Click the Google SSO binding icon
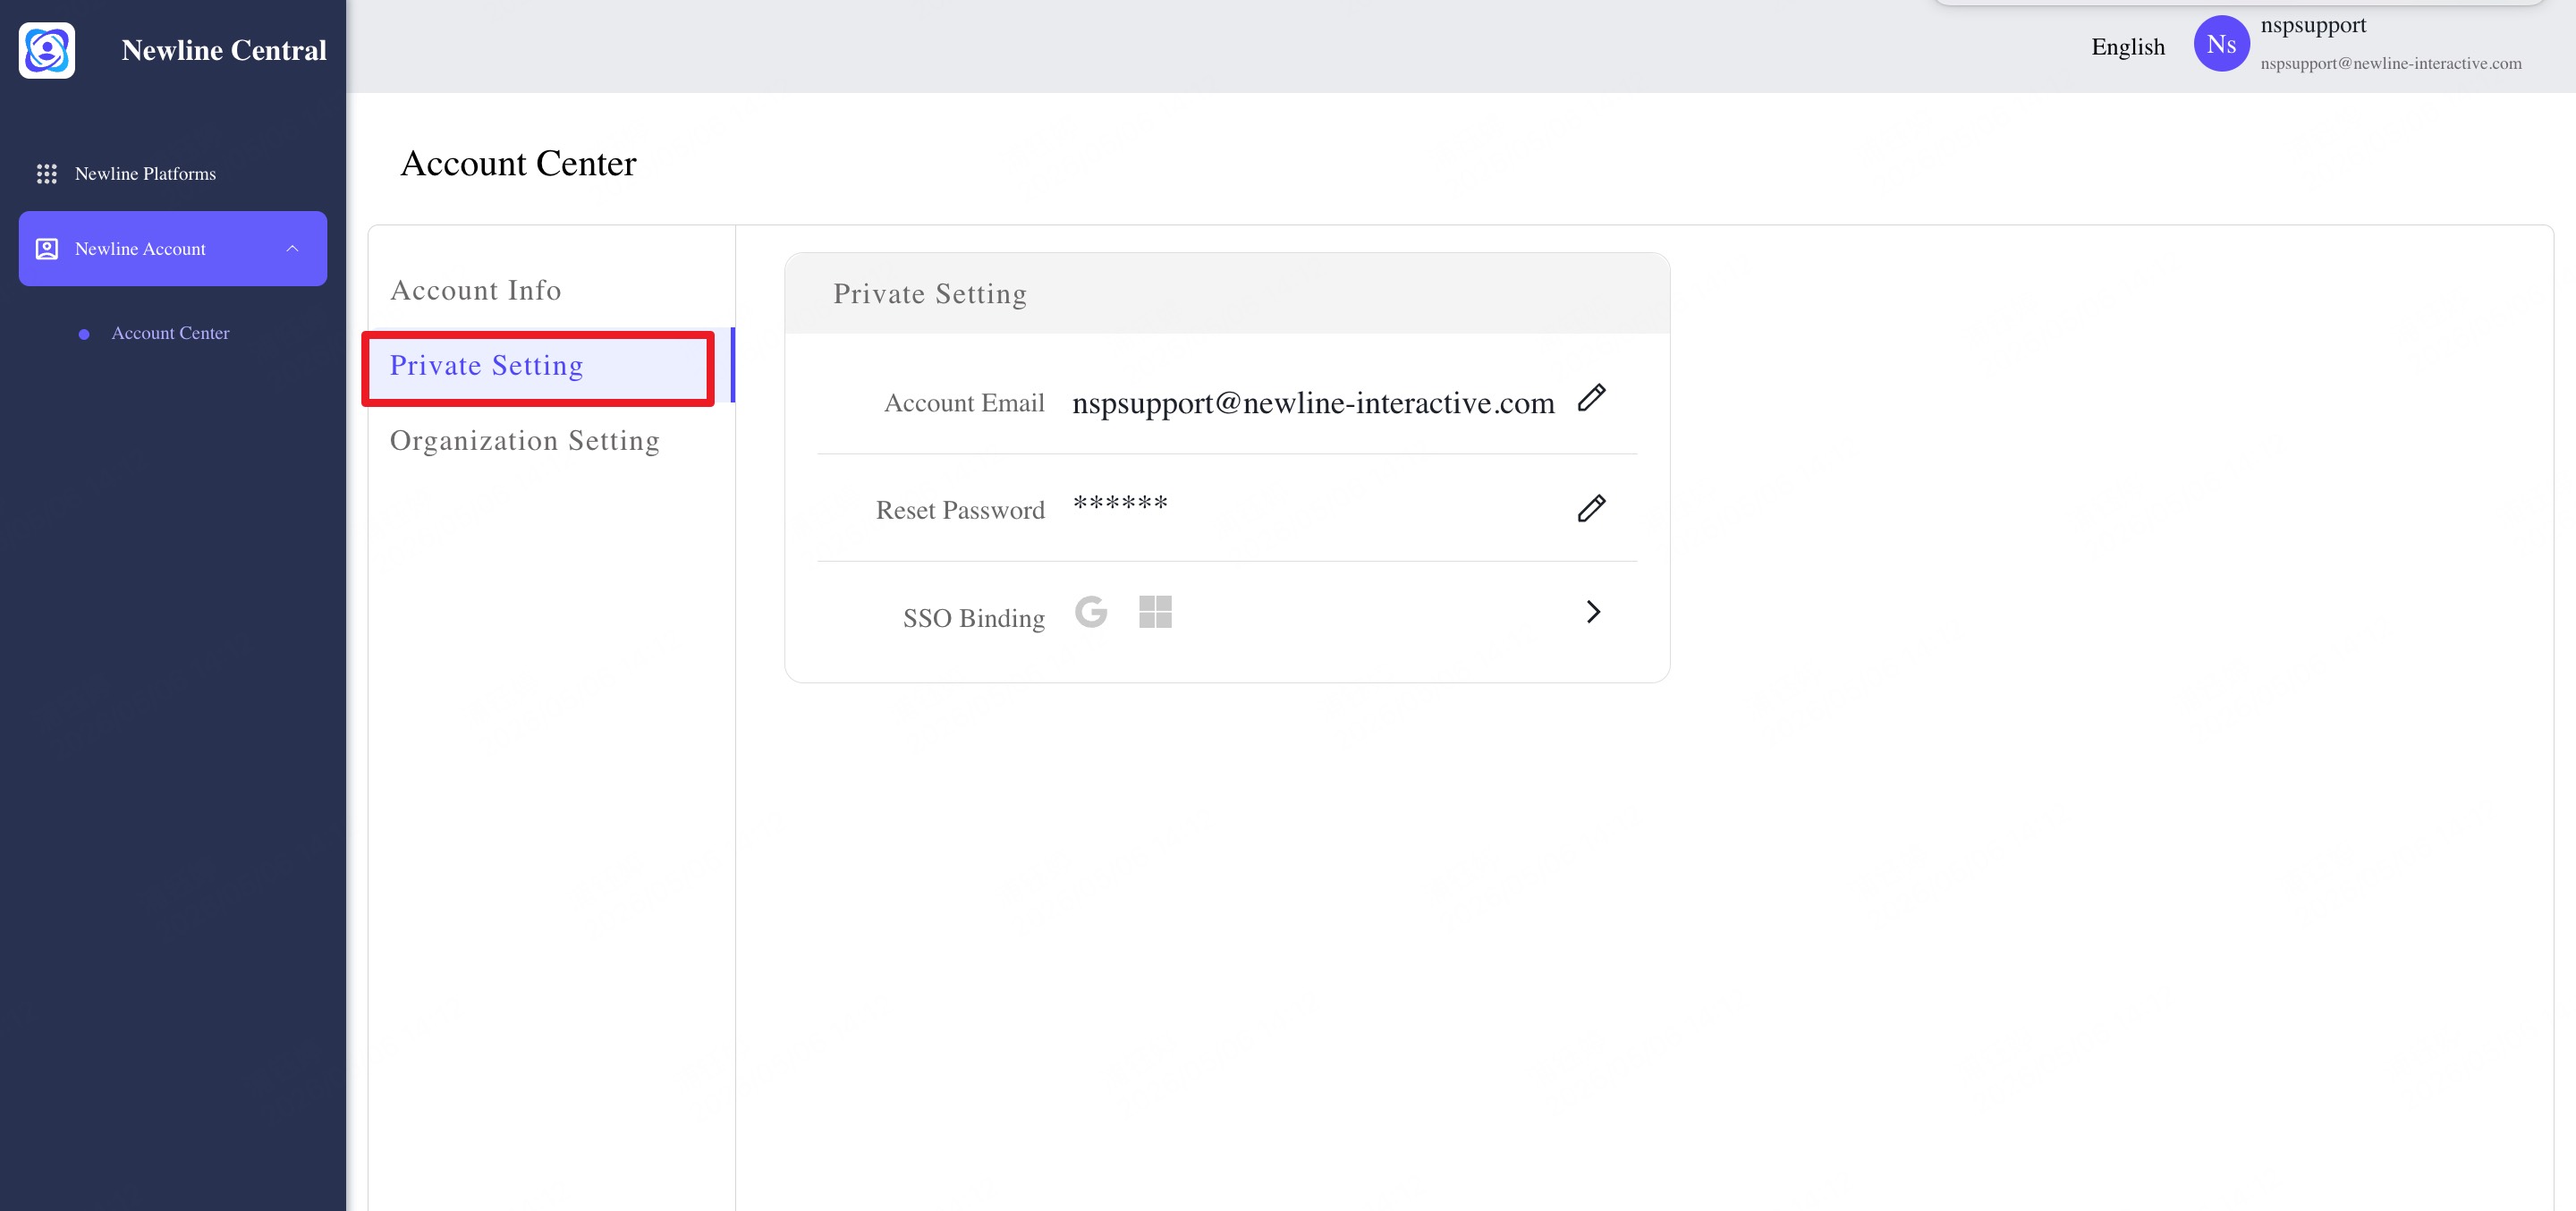Image resolution: width=2576 pixels, height=1211 pixels. tap(1091, 611)
